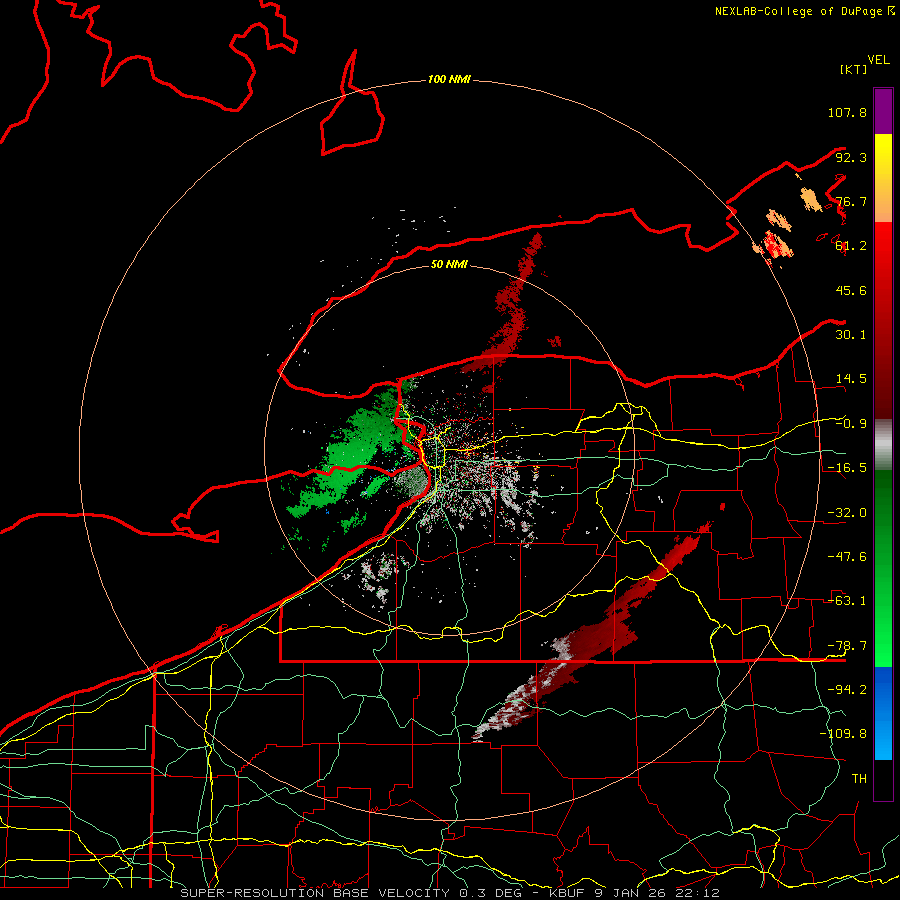Pick the green segment of velocity color bar
This screenshot has height=900, width=900.
click(883, 568)
